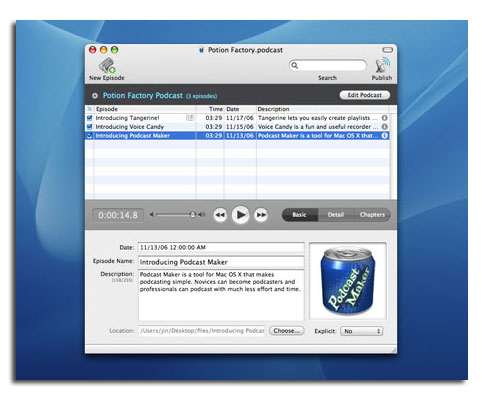The height and width of the screenshot is (399, 482).
Task: Open info for Introducing Voice Candy episode
Action: point(384,127)
